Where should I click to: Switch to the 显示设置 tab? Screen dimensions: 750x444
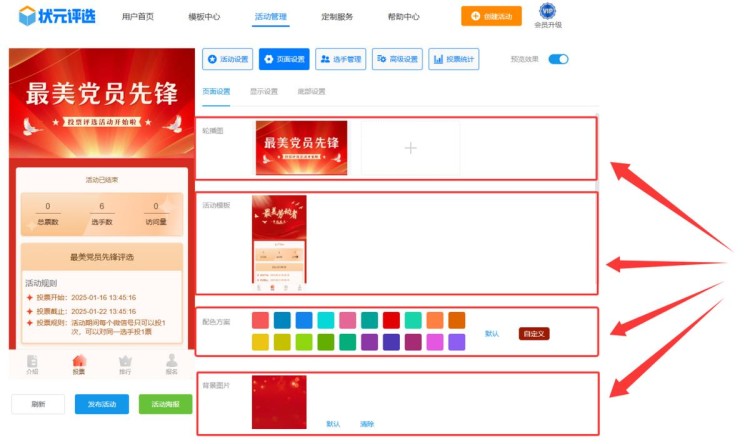tap(263, 92)
